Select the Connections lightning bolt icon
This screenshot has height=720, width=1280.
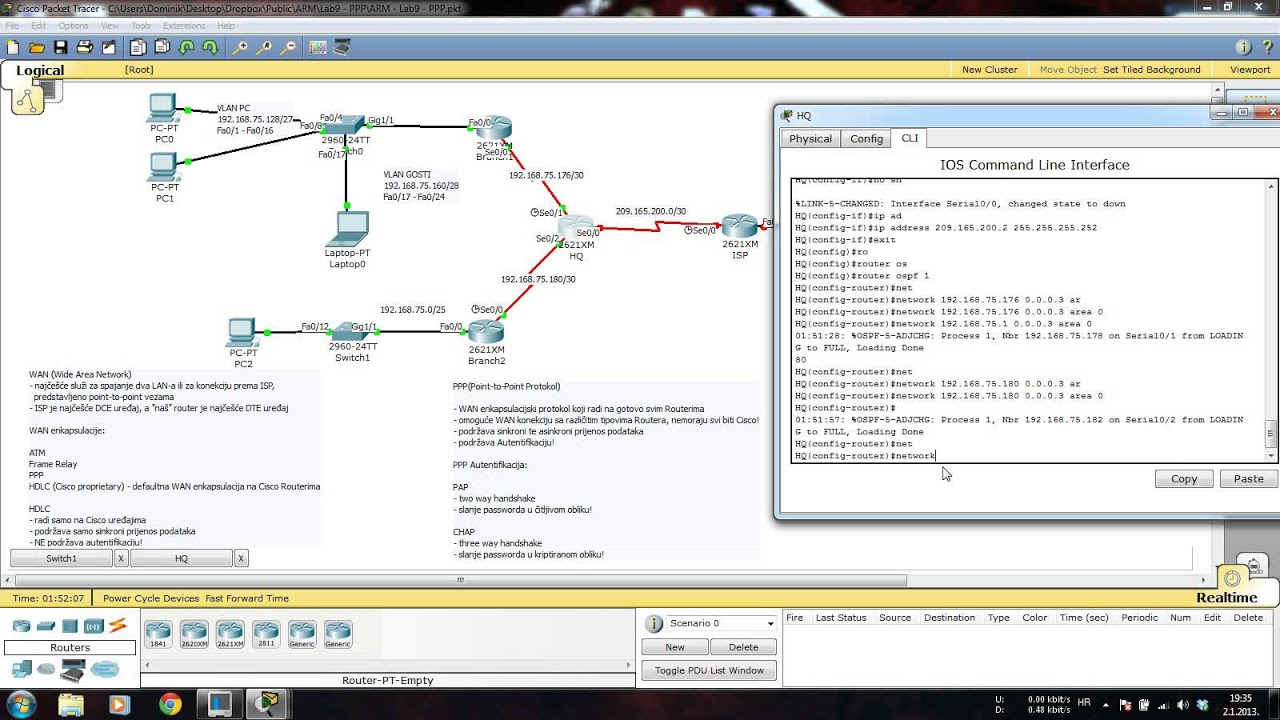[118, 626]
